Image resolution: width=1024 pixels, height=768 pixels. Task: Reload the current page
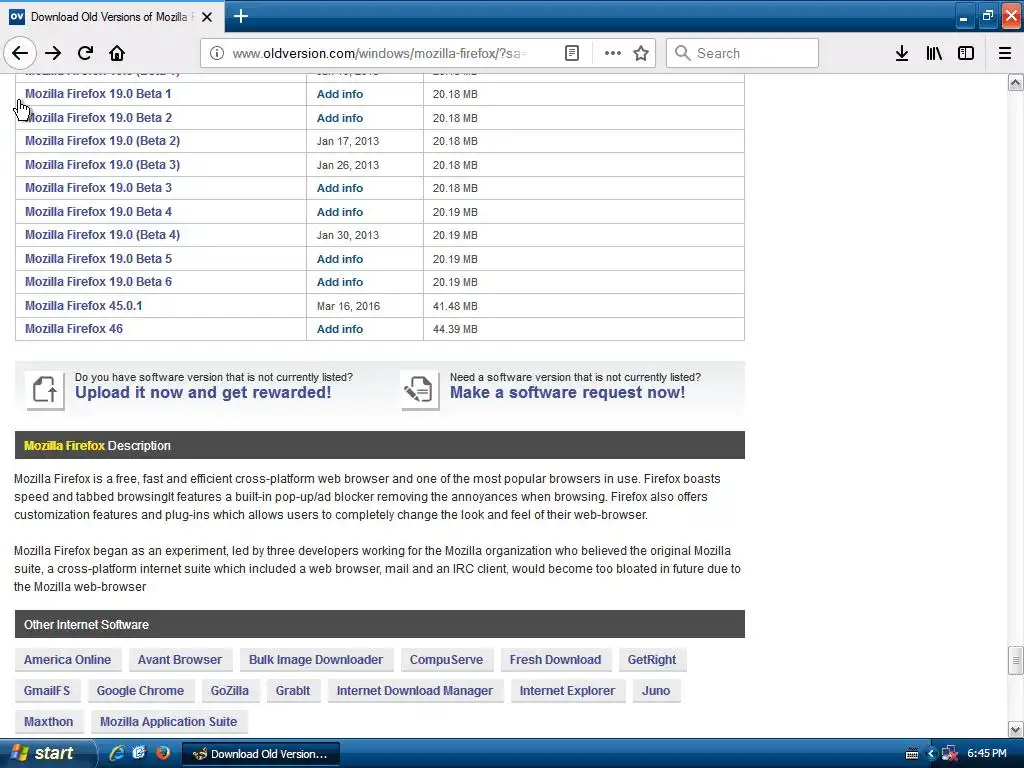tap(85, 53)
